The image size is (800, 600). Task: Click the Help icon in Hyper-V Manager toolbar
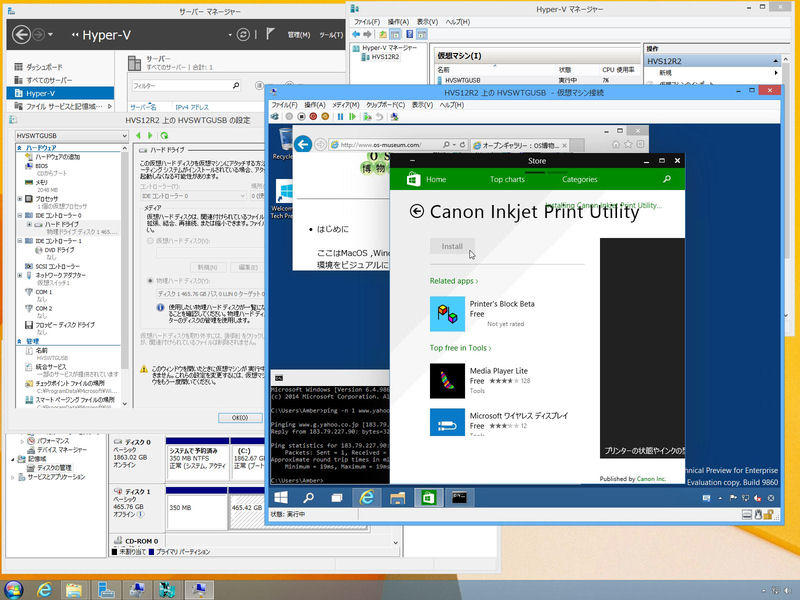click(409, 34)
